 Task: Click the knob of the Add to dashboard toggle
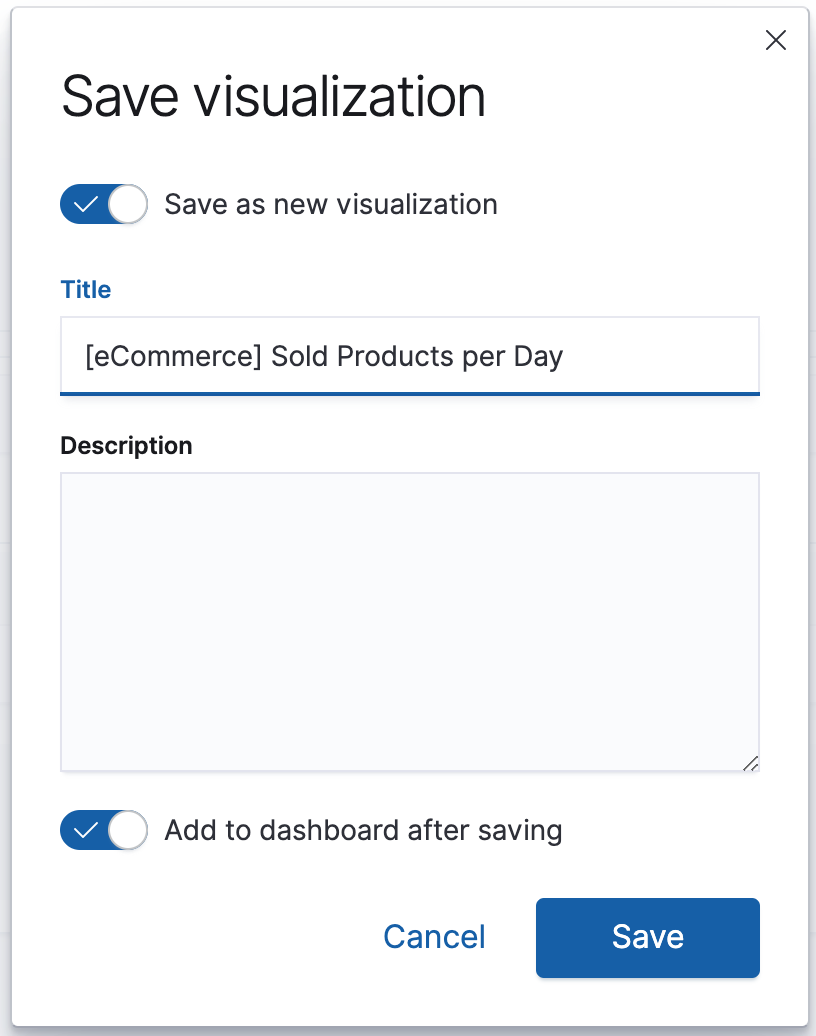[x=127, y=830]
